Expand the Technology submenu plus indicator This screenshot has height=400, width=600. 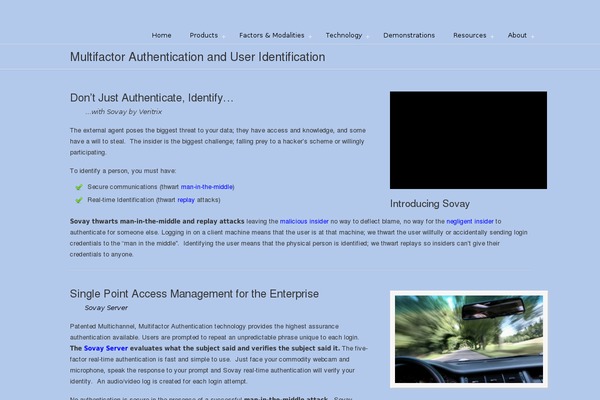click(367, 37)
